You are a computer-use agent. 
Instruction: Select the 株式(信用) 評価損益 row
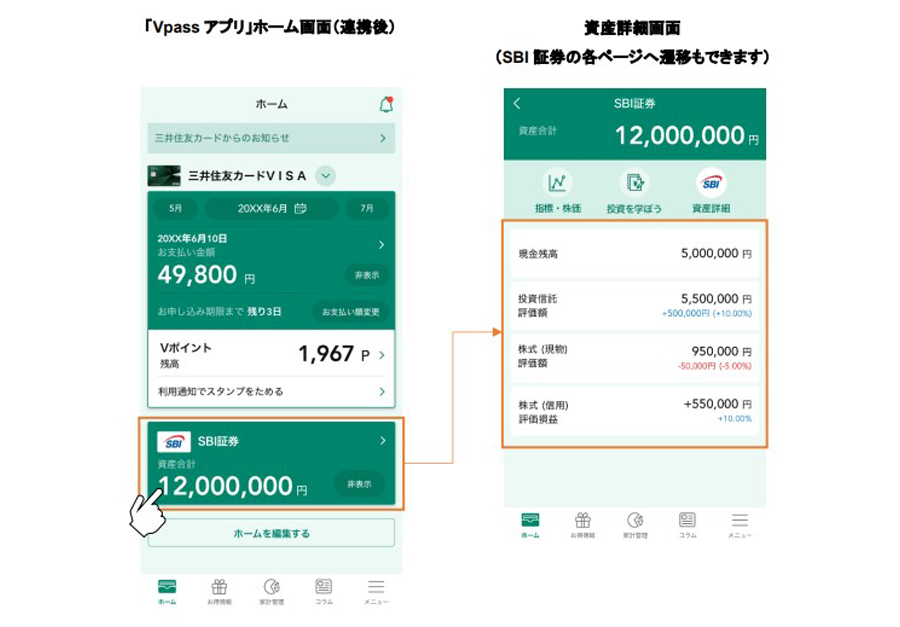[x=635, y=411]
